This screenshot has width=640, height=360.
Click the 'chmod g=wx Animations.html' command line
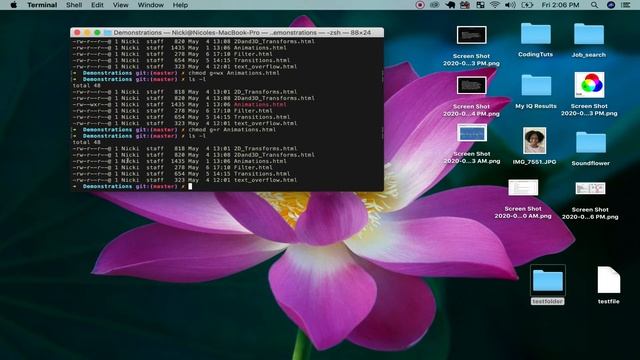coord(234,73)
